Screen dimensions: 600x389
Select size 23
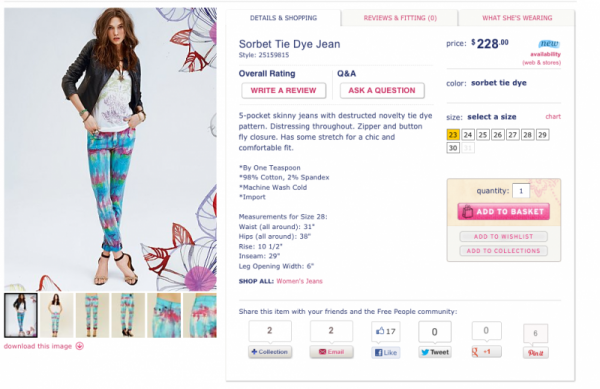coord(453,135)
